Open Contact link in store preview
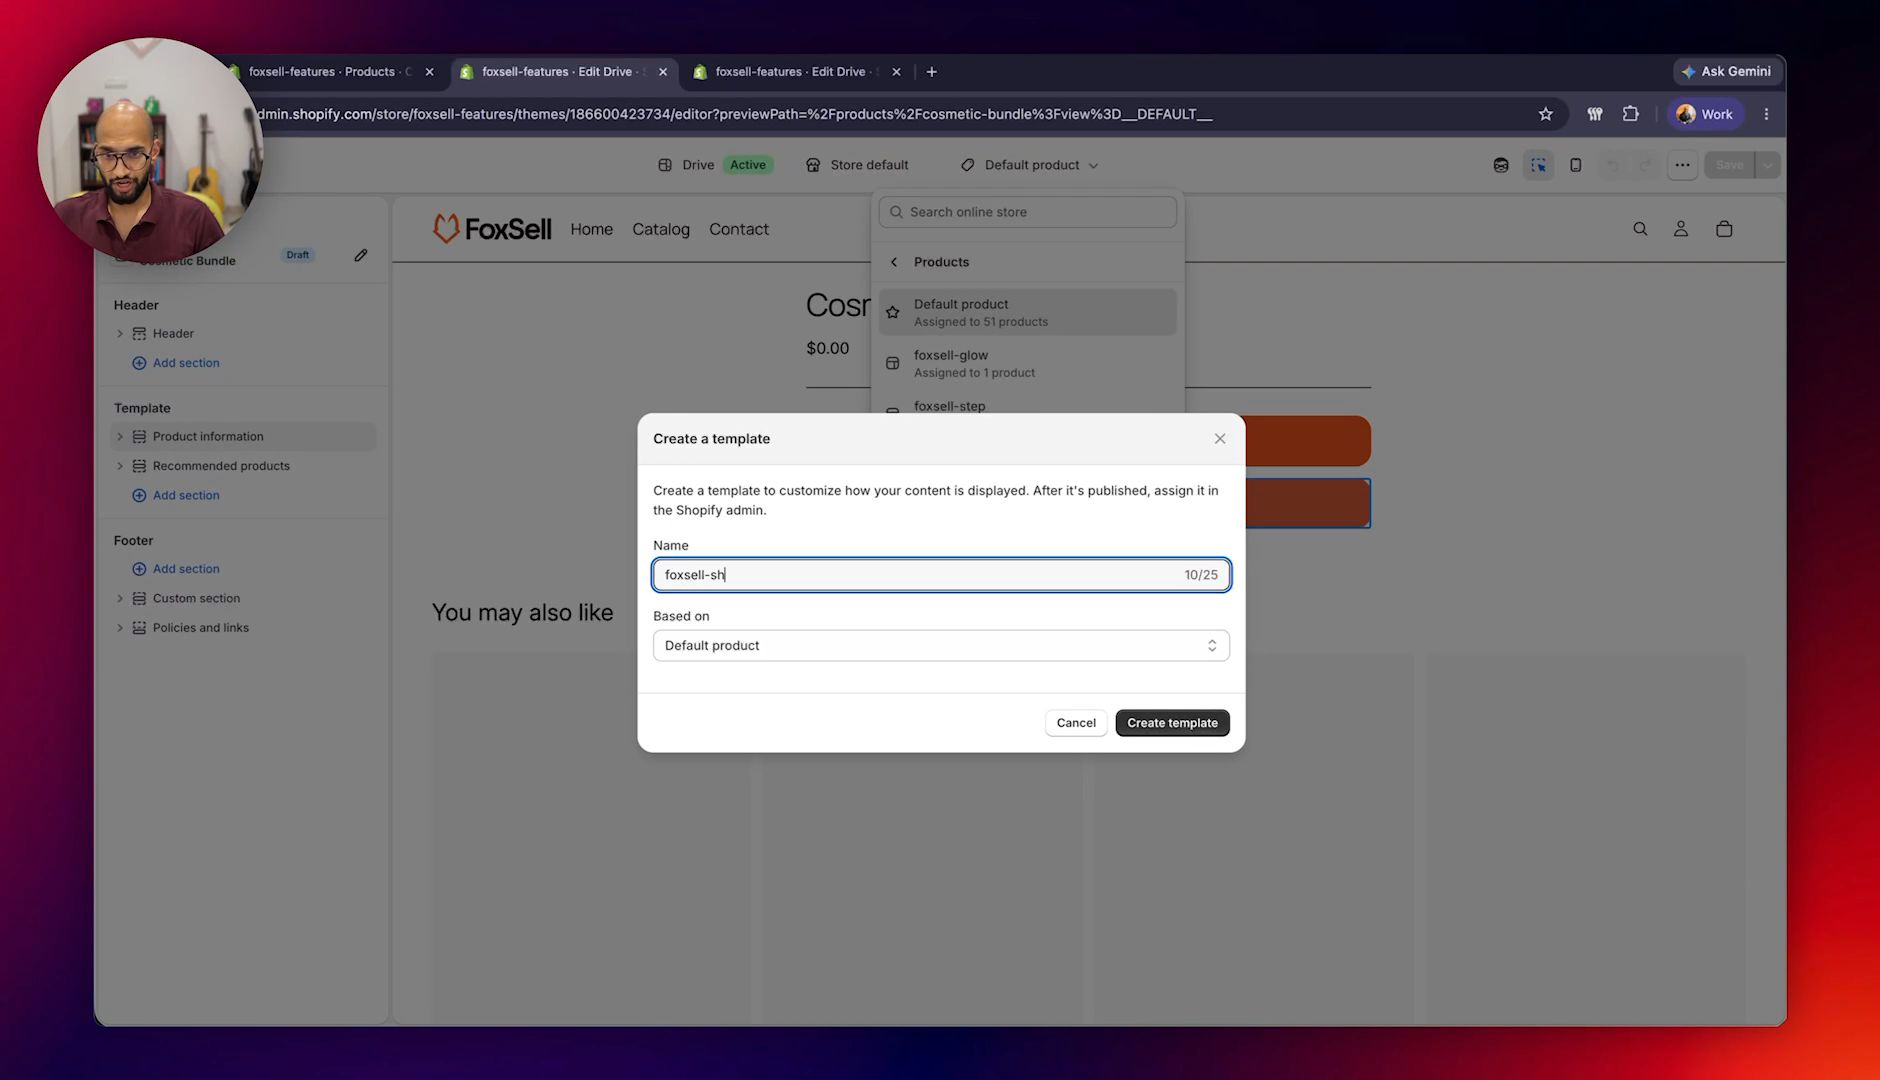Image resolution: width=1880 pixels, height=1080 pixels. (x=739, y=229)
